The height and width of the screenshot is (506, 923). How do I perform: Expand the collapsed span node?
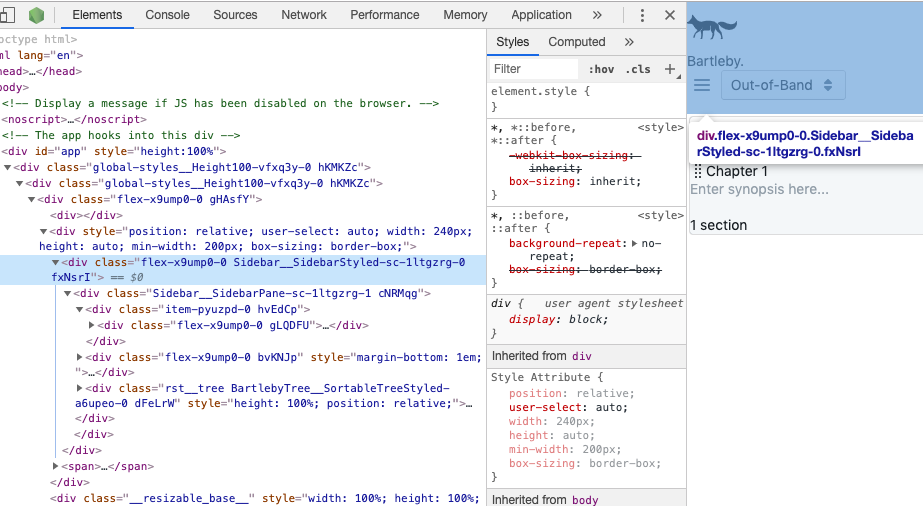point(55,467)
